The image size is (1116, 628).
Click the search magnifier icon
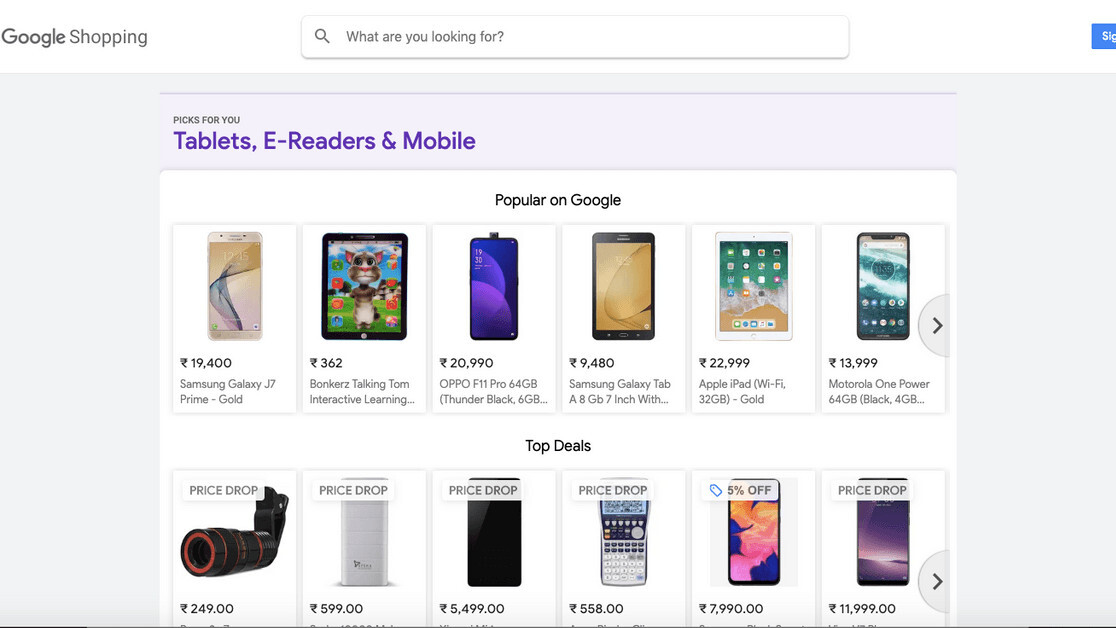tap(322, 37)
